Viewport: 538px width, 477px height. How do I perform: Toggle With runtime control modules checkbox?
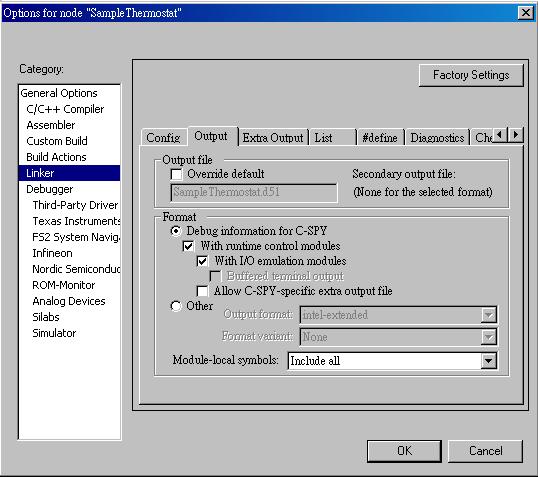pos(188,246)
